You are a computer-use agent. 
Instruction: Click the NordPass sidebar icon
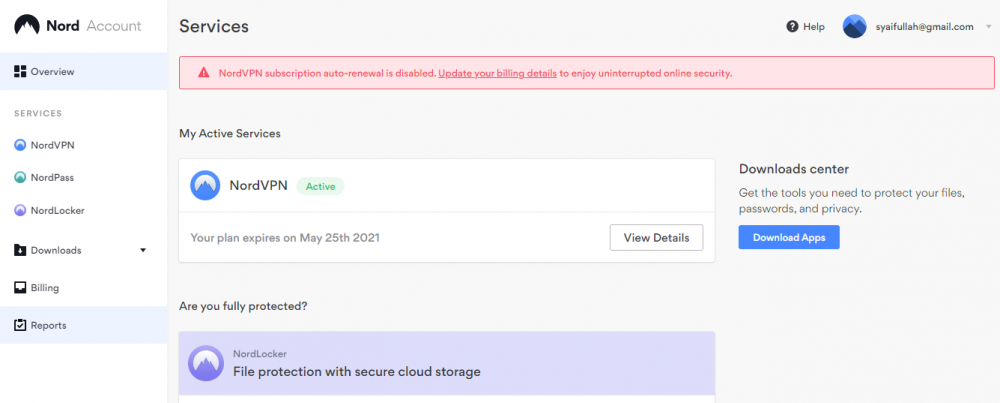pos(20,178)
